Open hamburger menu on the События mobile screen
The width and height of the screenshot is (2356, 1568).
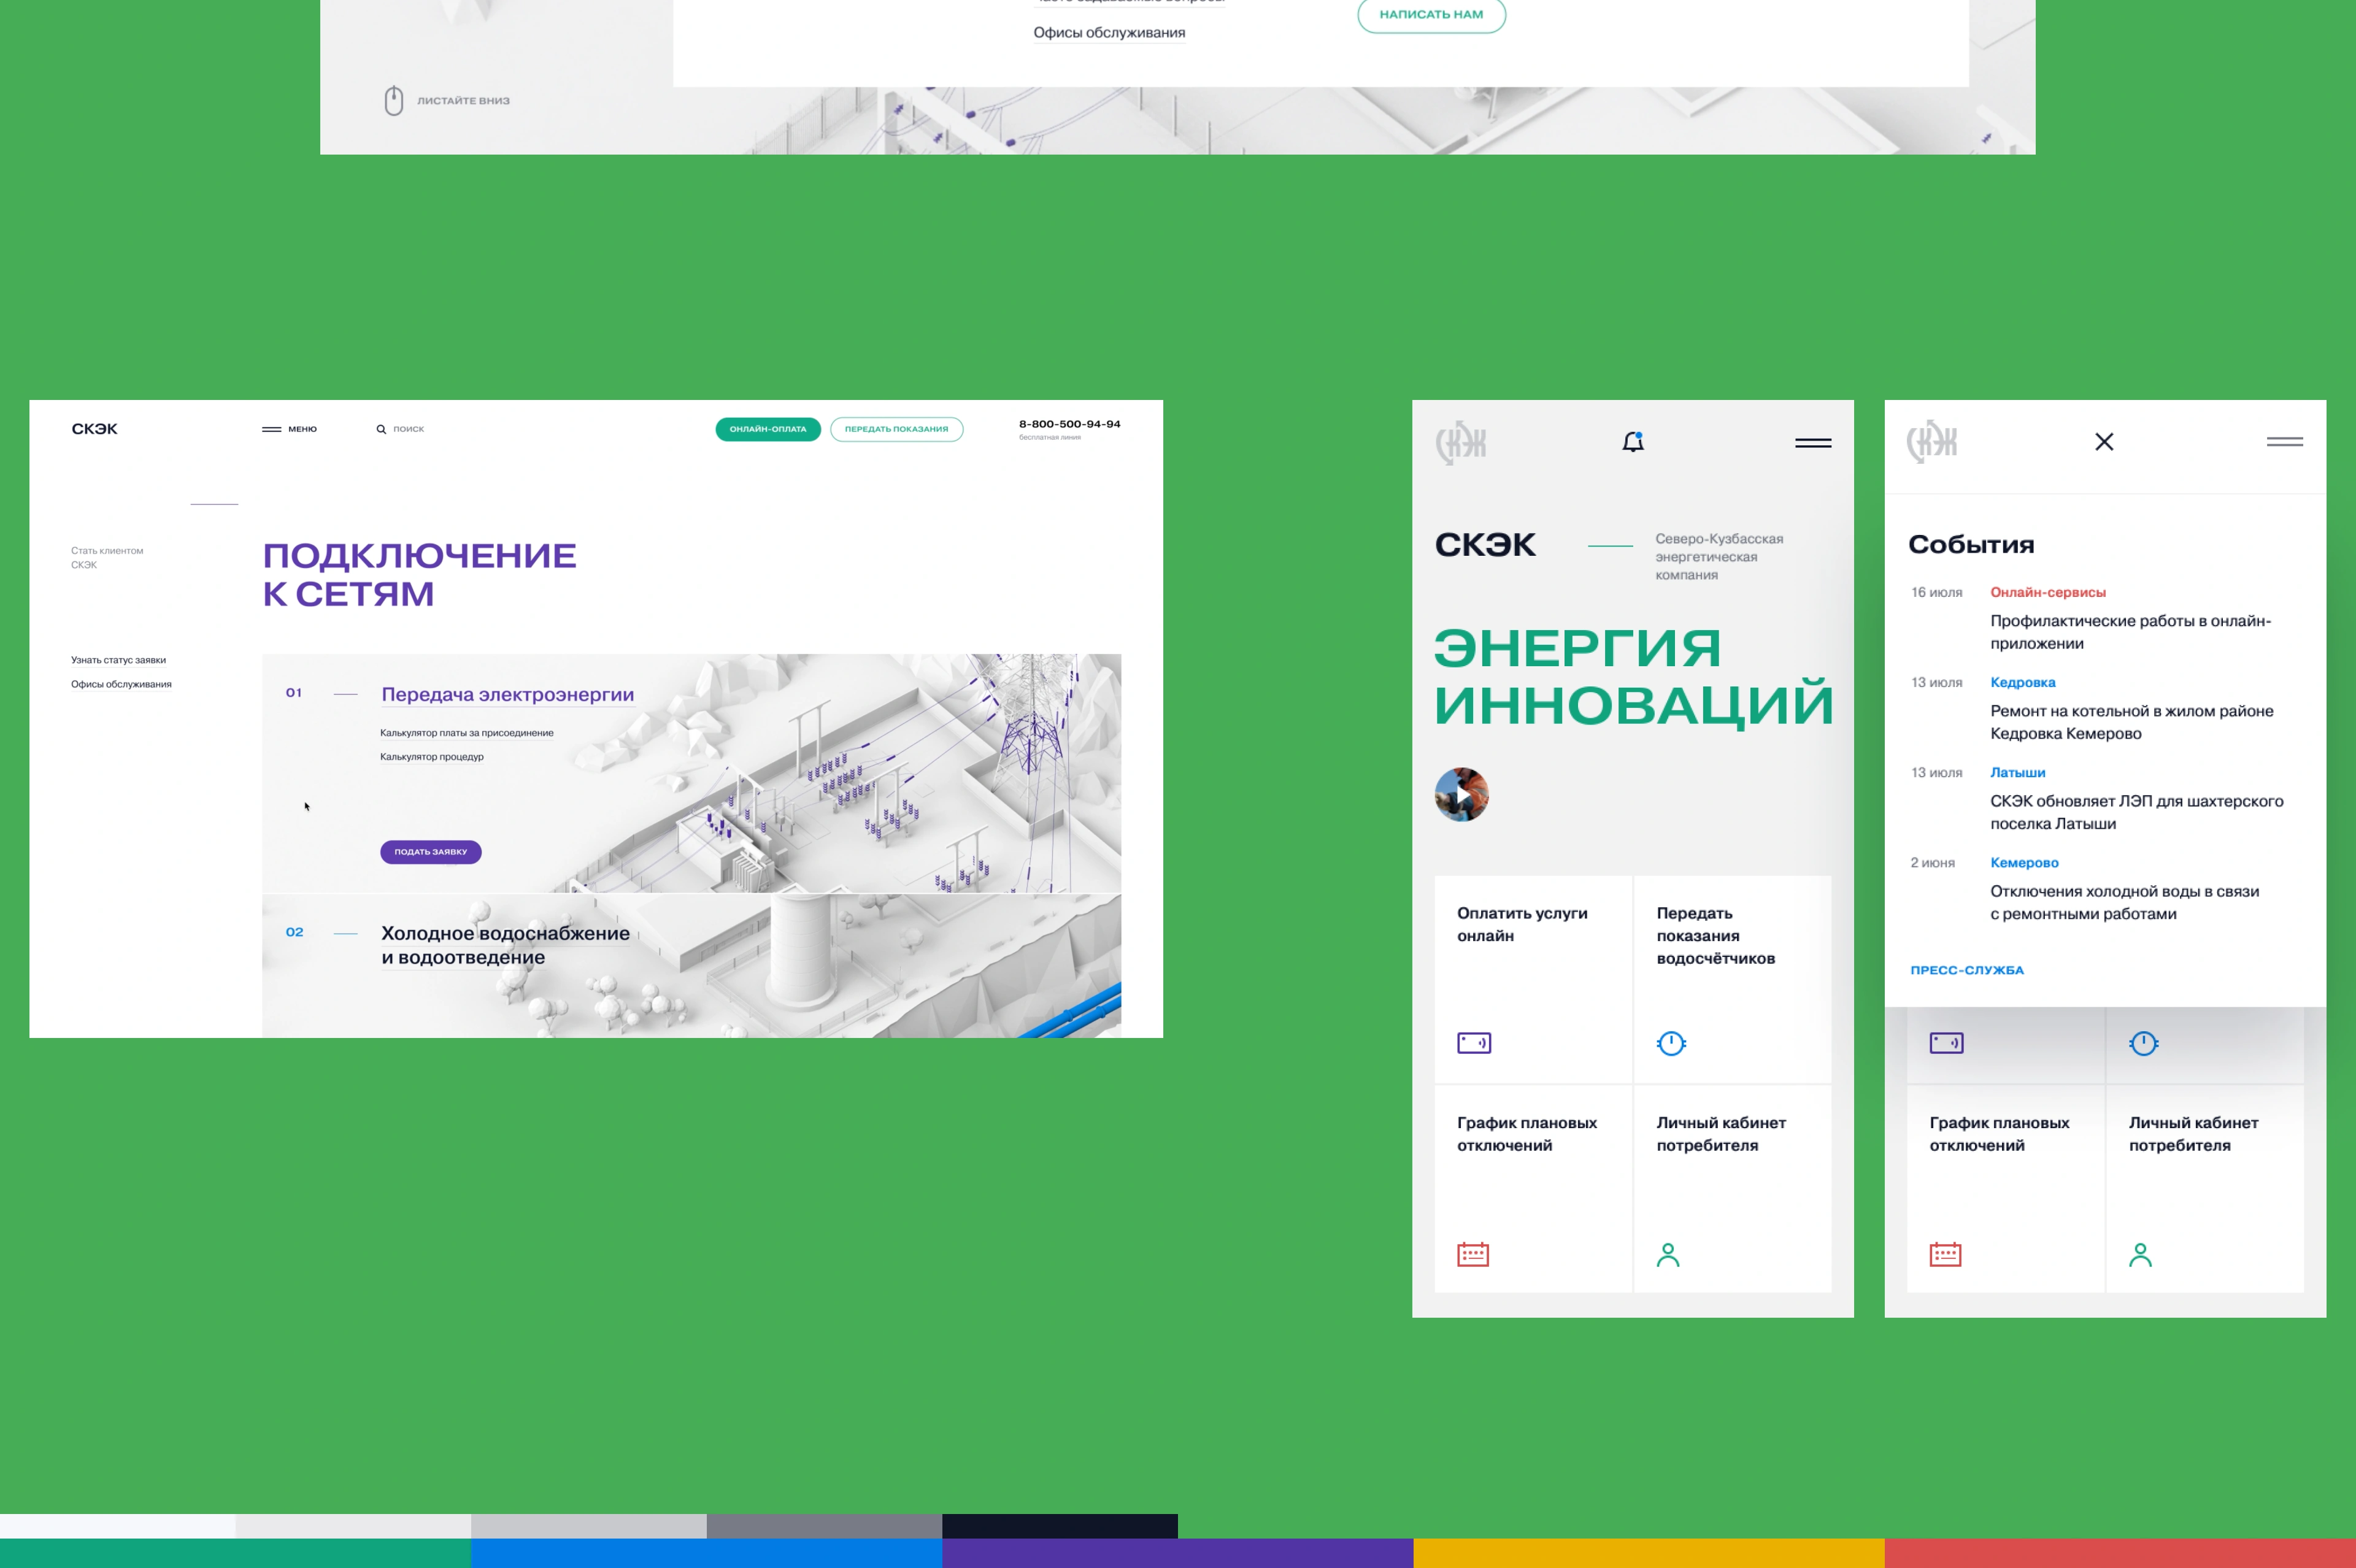coord(2285,442)
